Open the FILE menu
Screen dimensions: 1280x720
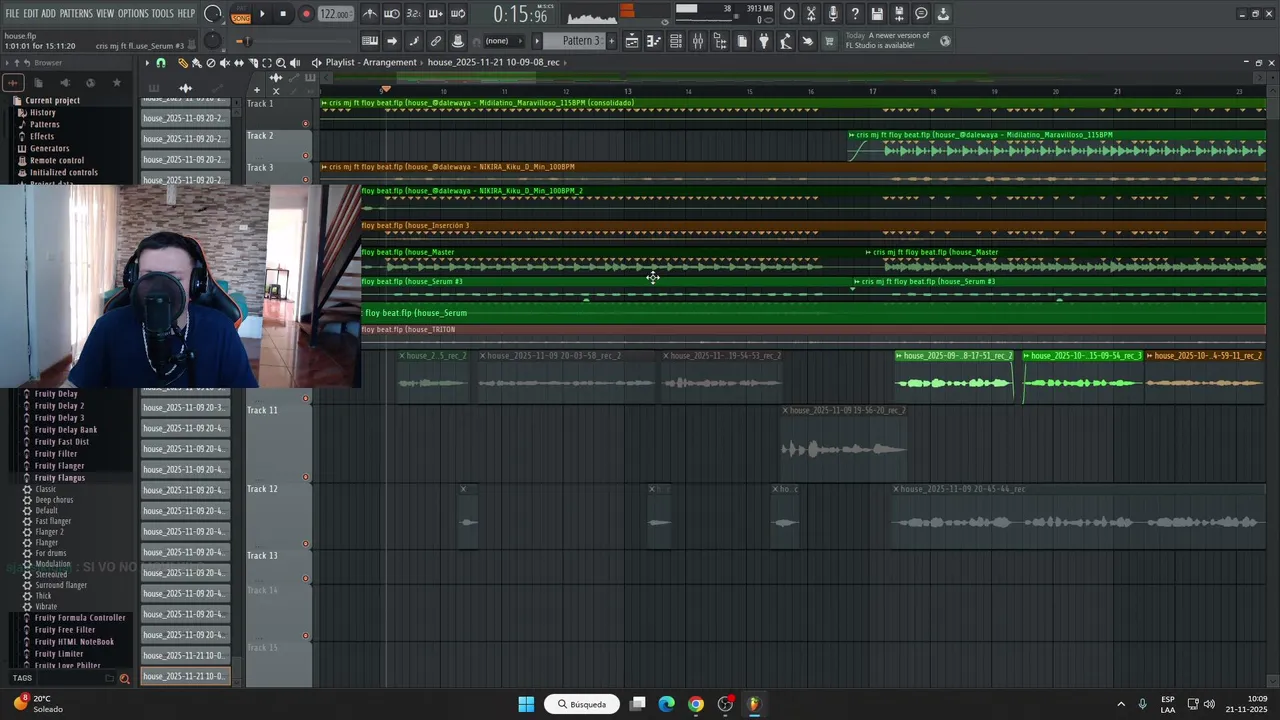pos(12,14)
